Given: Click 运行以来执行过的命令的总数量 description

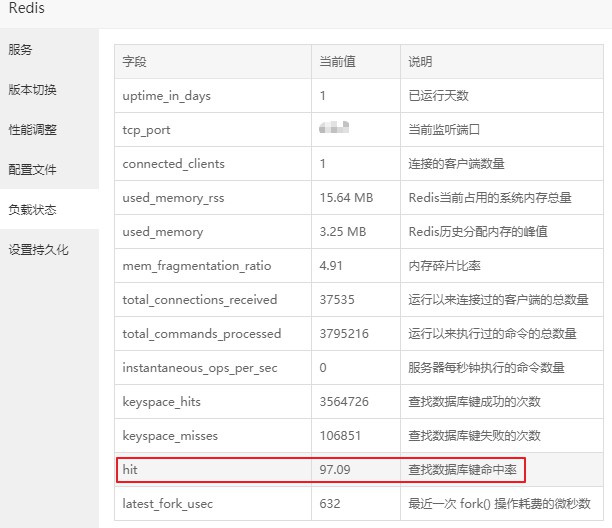Looking at the screenshot, I should coord(493,334).
